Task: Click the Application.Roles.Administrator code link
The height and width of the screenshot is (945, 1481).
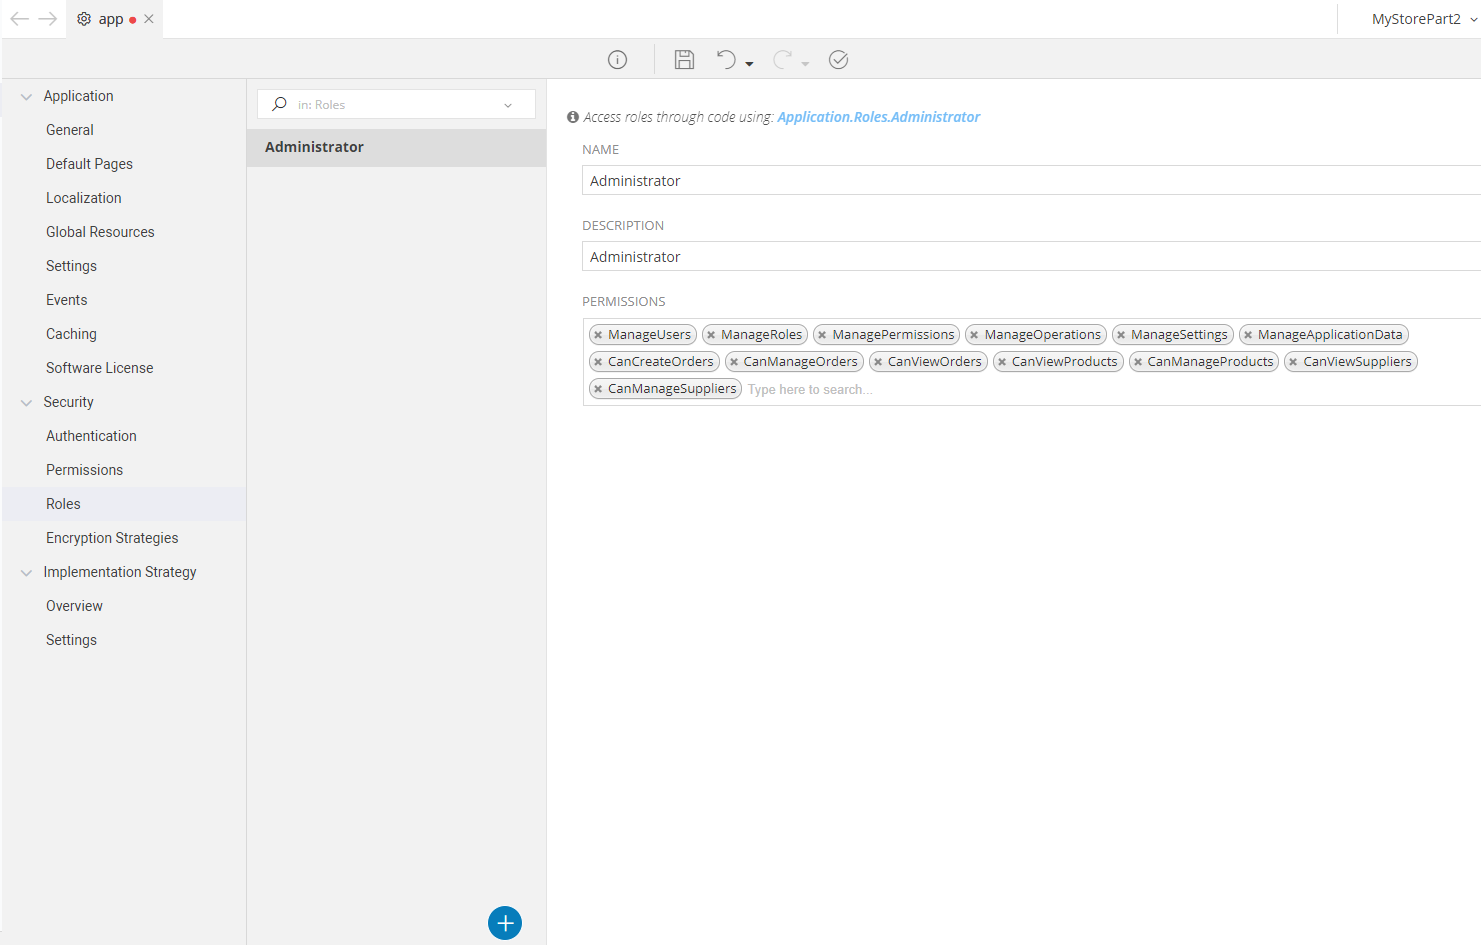Action: coord(878,117)
